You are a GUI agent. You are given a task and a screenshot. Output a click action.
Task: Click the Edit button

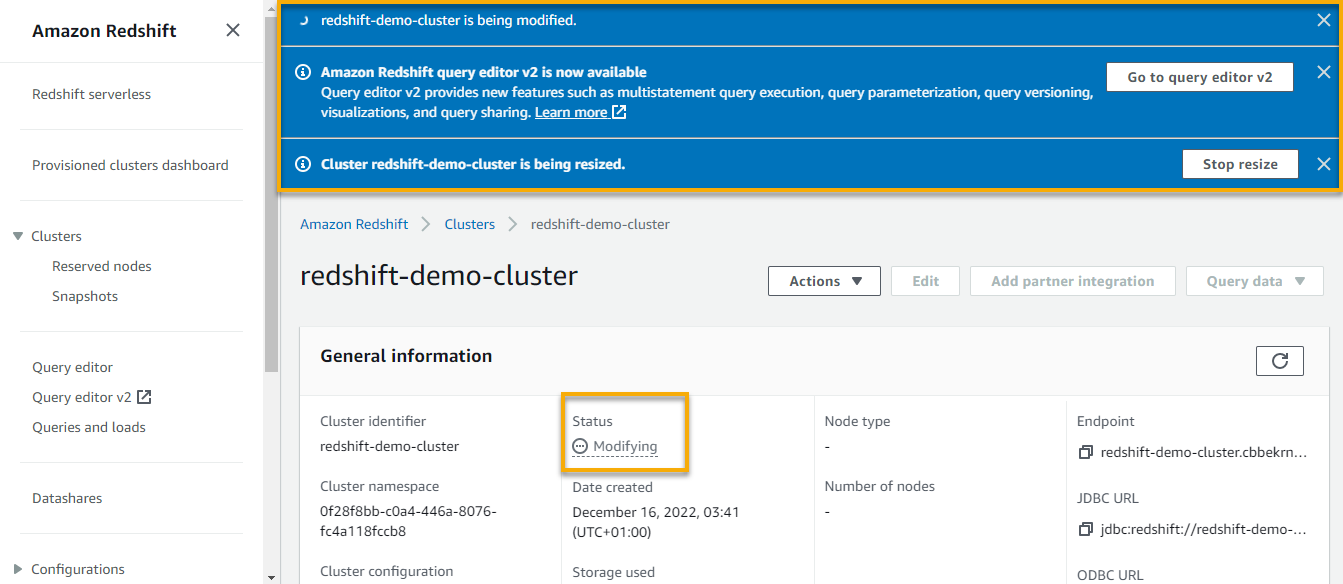pos(925,281)
